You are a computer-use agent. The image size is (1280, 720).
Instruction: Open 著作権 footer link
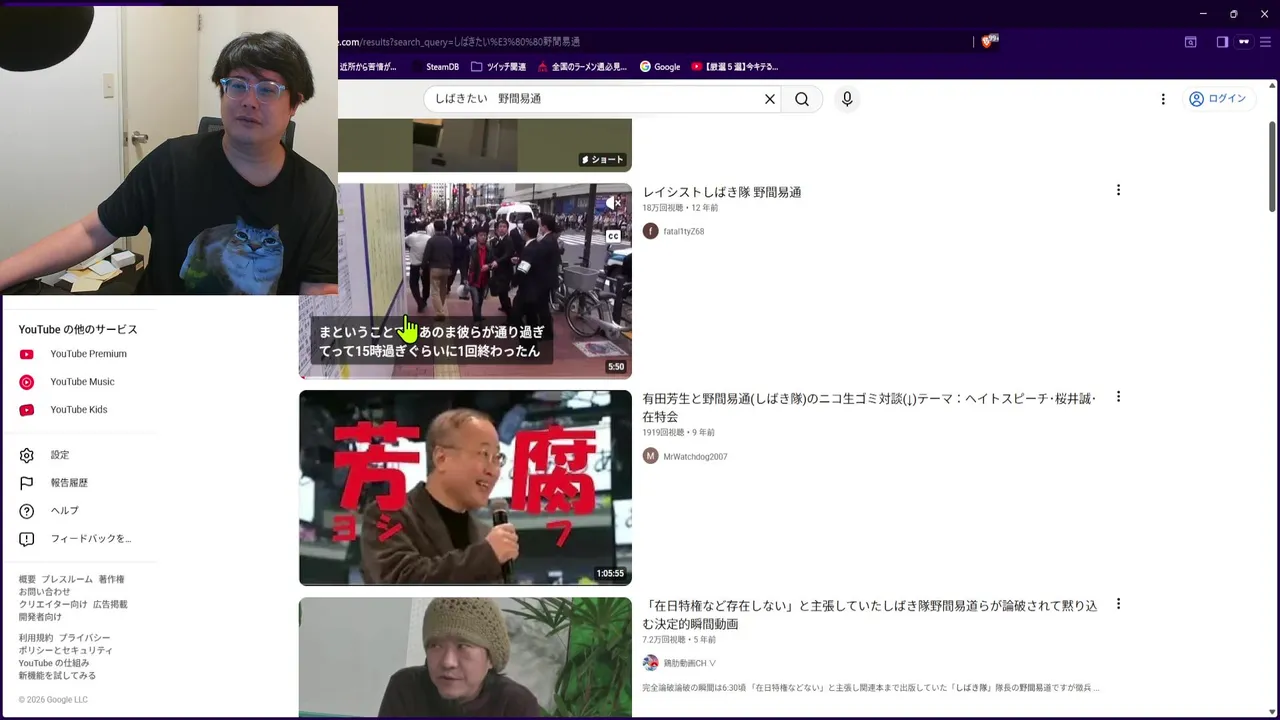(111, 580)
